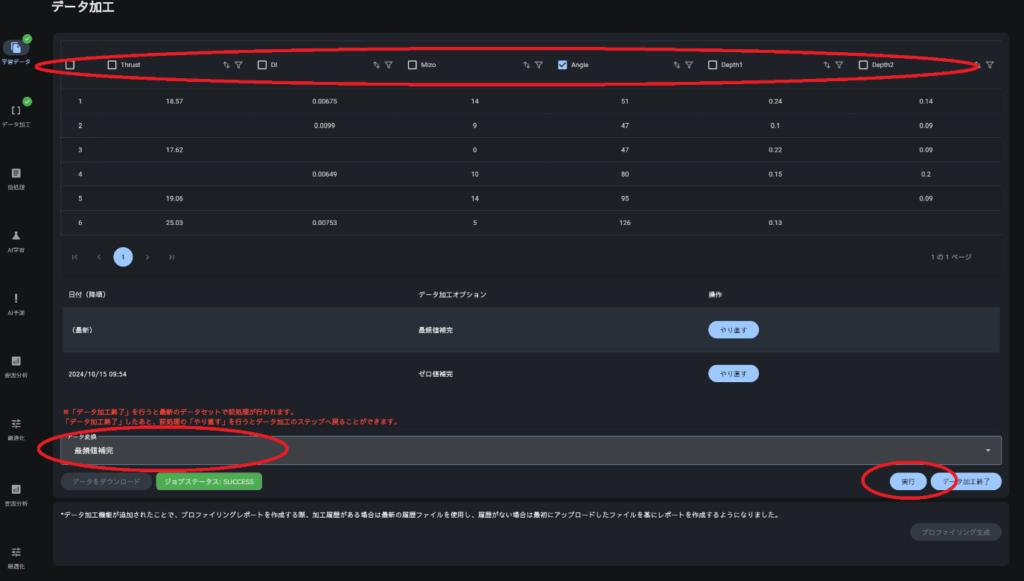Open filter for the Mizo column
This screenshot has width=1024, height=581.
(x=539, y=65)
